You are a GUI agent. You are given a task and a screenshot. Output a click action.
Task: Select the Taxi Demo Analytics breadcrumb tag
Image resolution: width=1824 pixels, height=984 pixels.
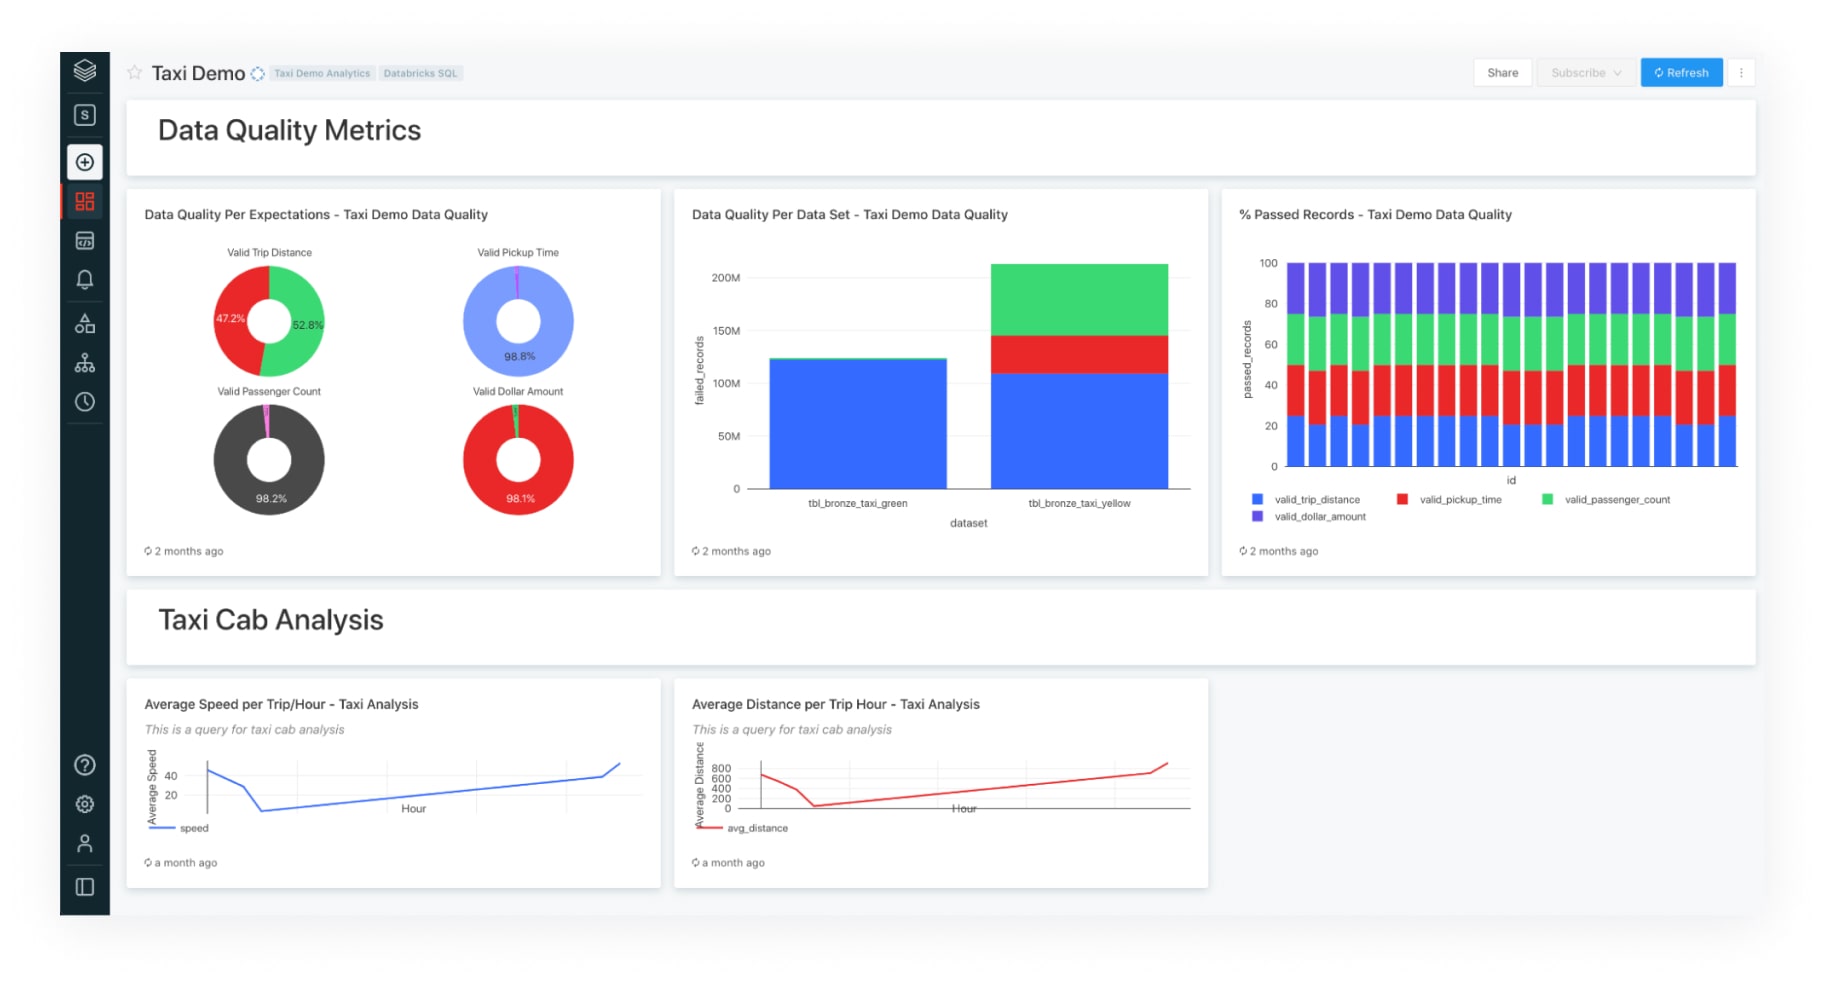(x=322, y=72)
